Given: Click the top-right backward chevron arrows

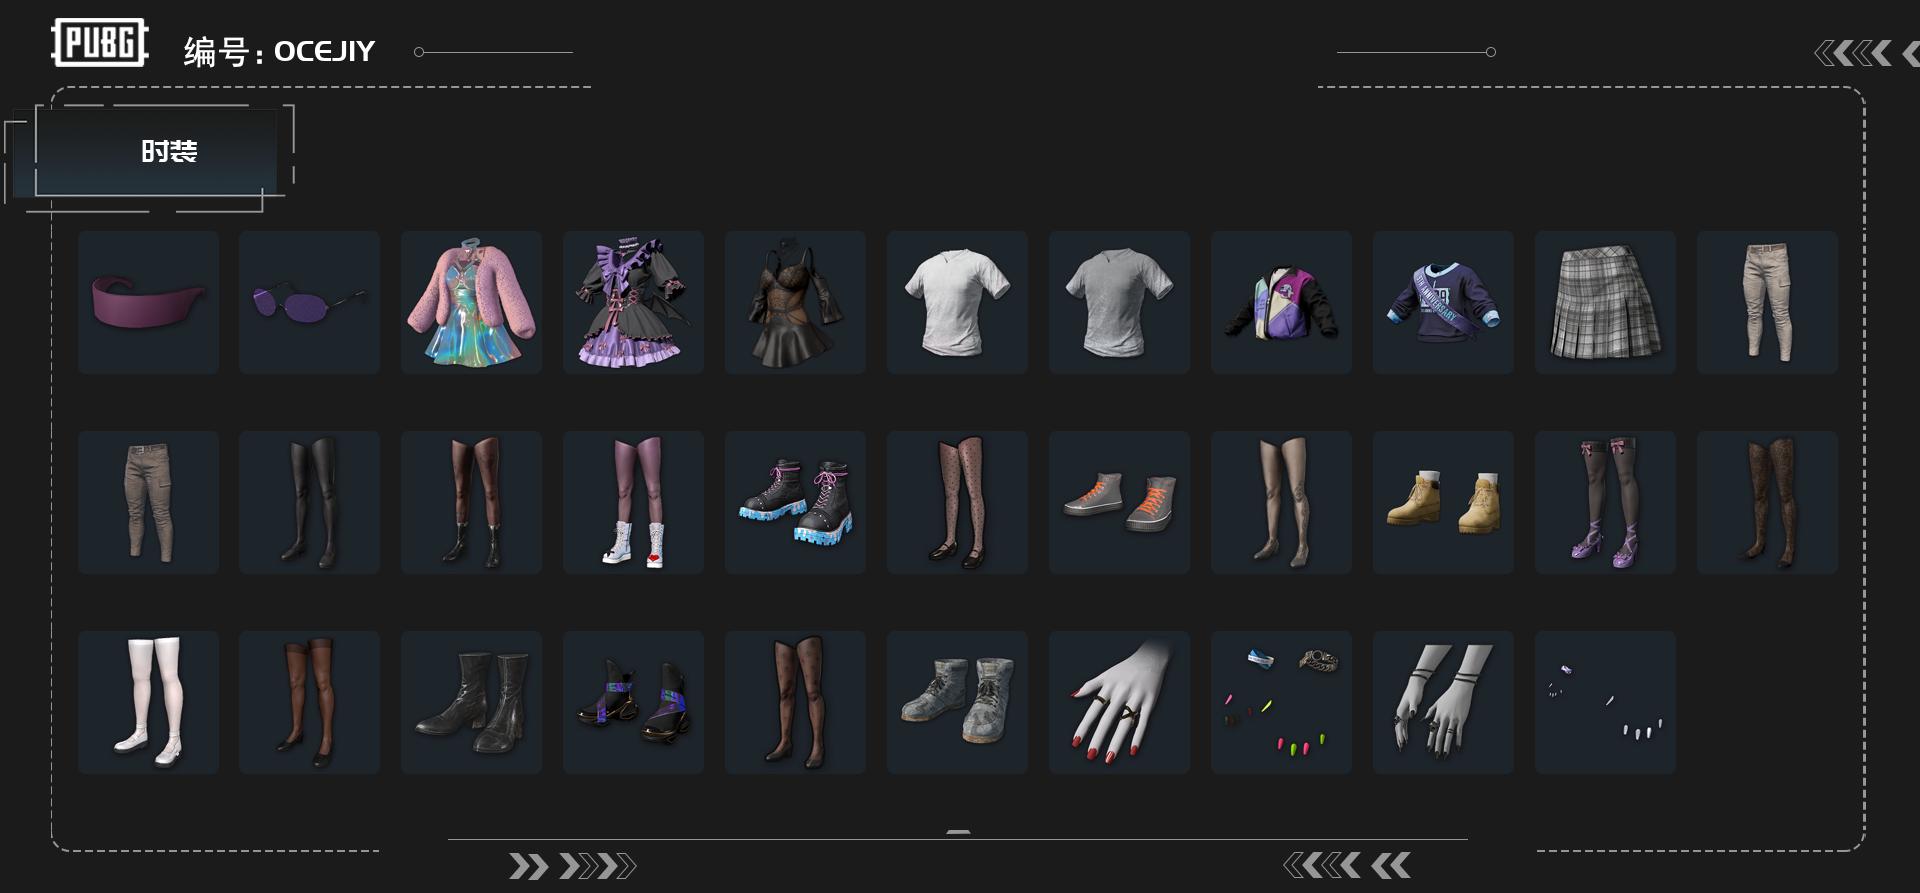Looking at the screenshot, I should pyautogui.click(x=1866, y=53).
